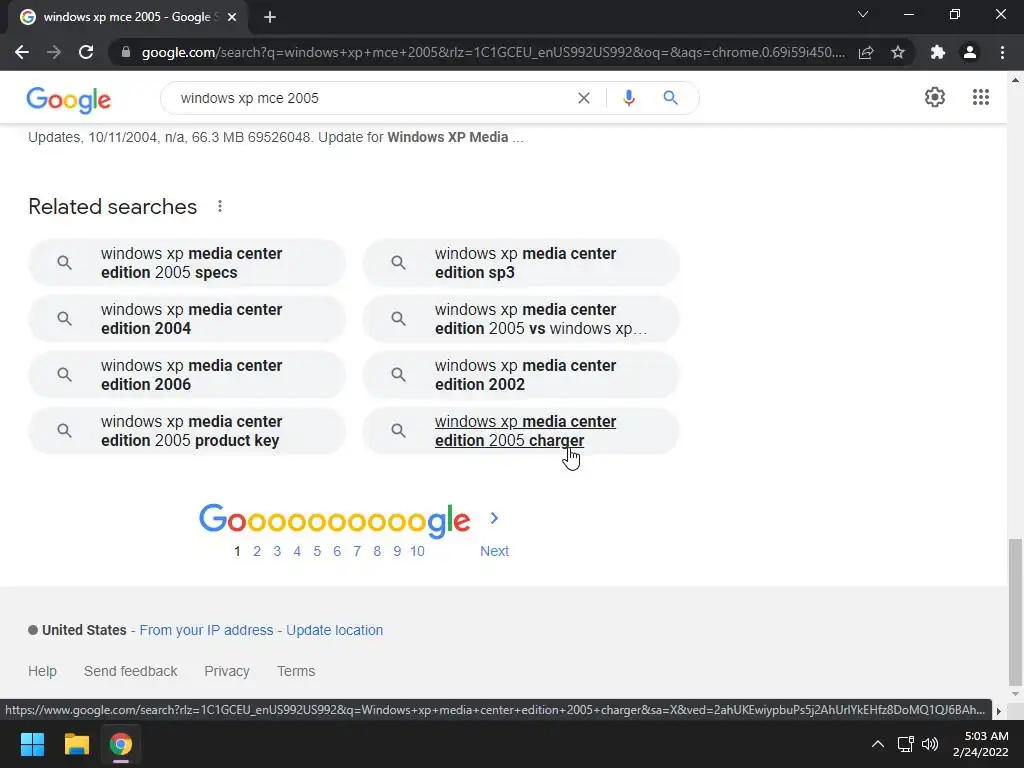Open Send feedback footer link
Screen dimensions: 1024x768
click(x=131, y=671)
